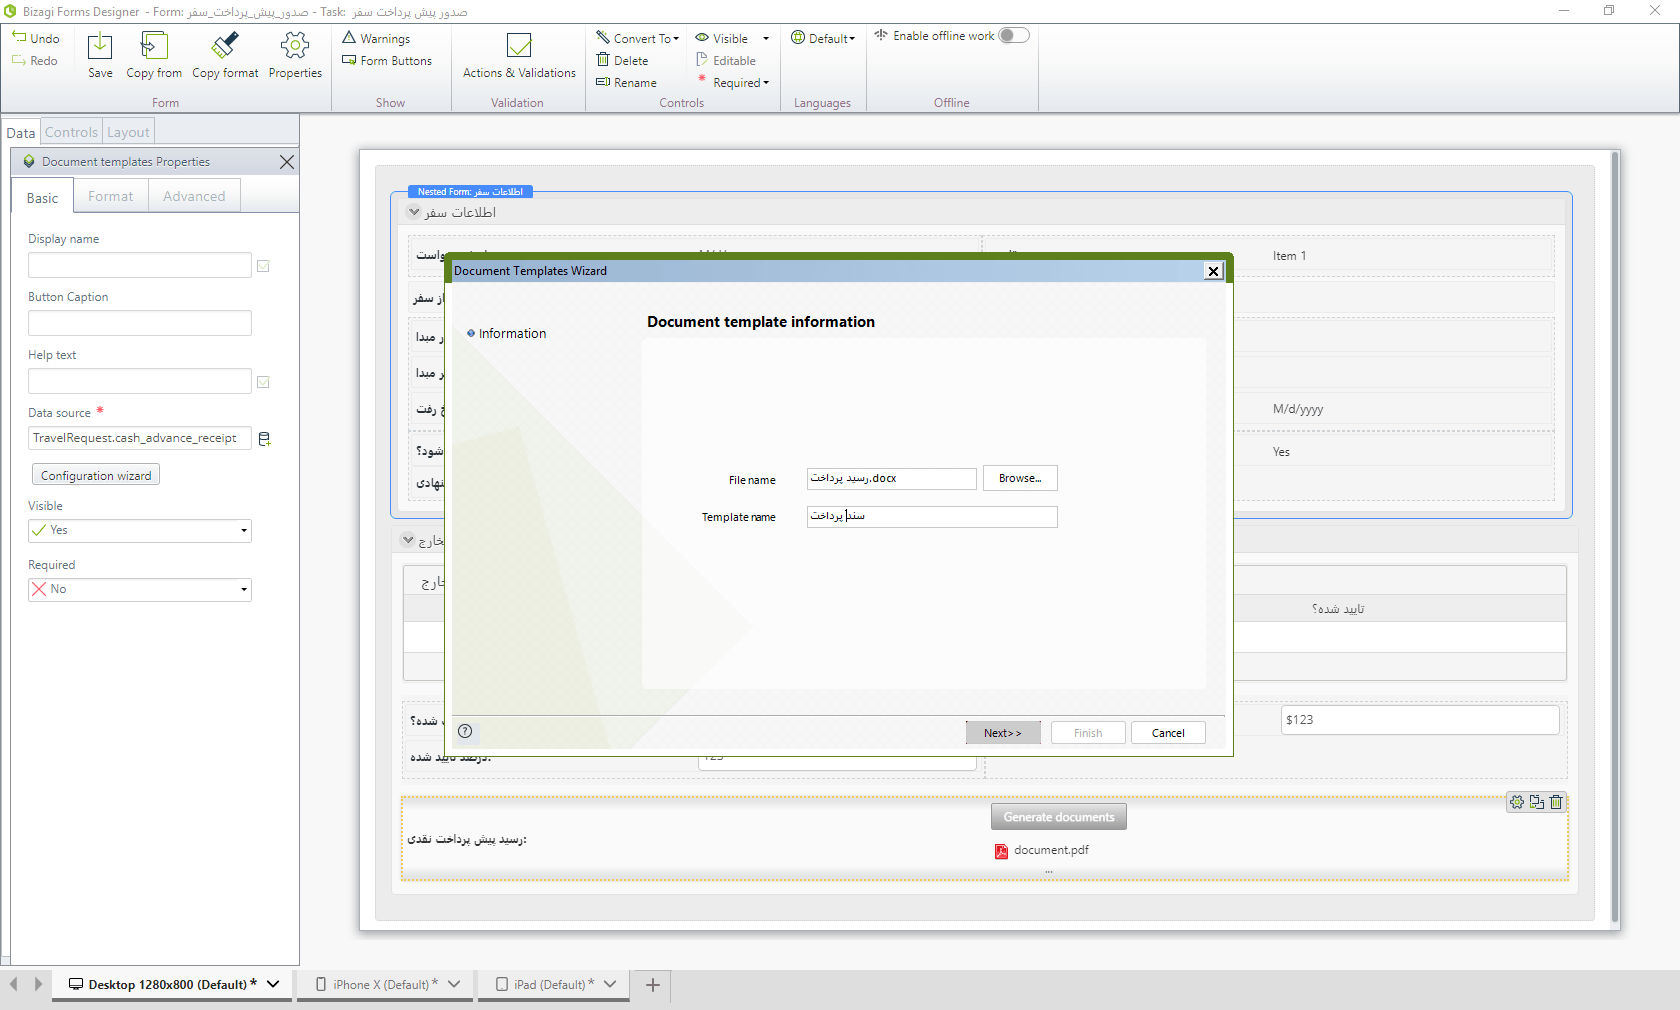
Task: Switch to Controls tab
Action: pyautogui.click(x=71, y=132)
